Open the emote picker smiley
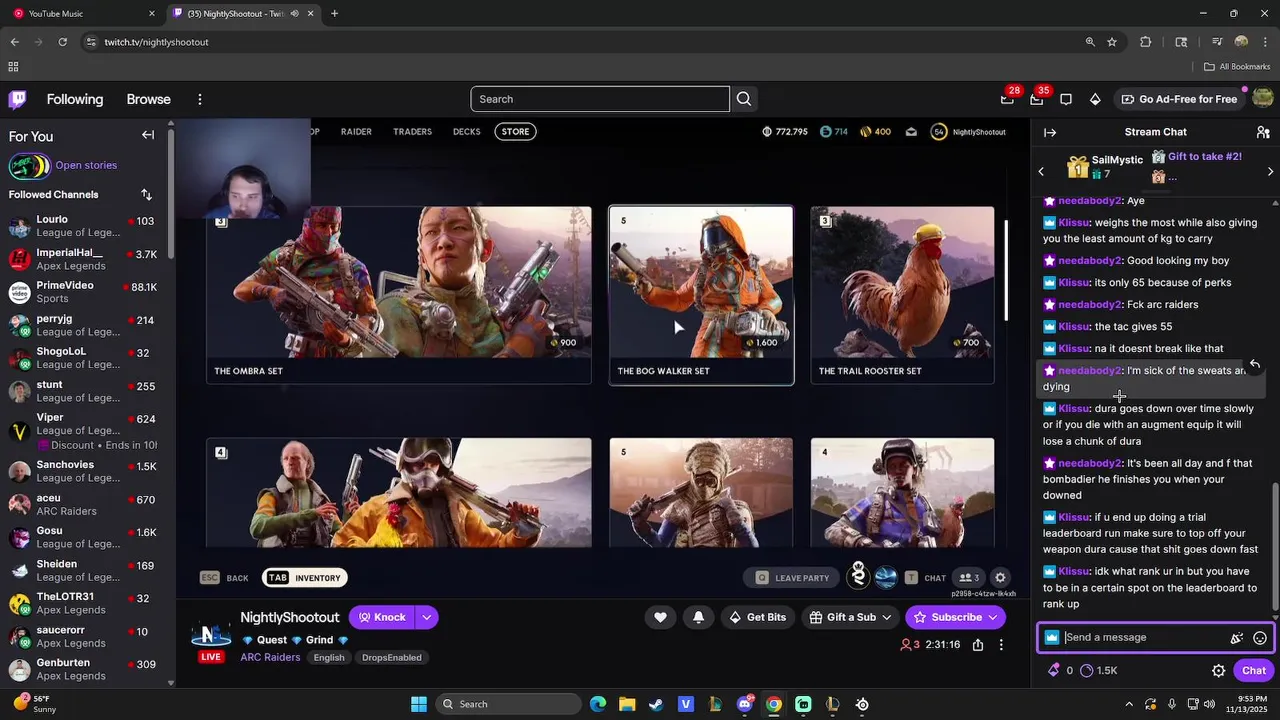The height and width of the screenshot is (720, 1280). (x=1260, y=638)
